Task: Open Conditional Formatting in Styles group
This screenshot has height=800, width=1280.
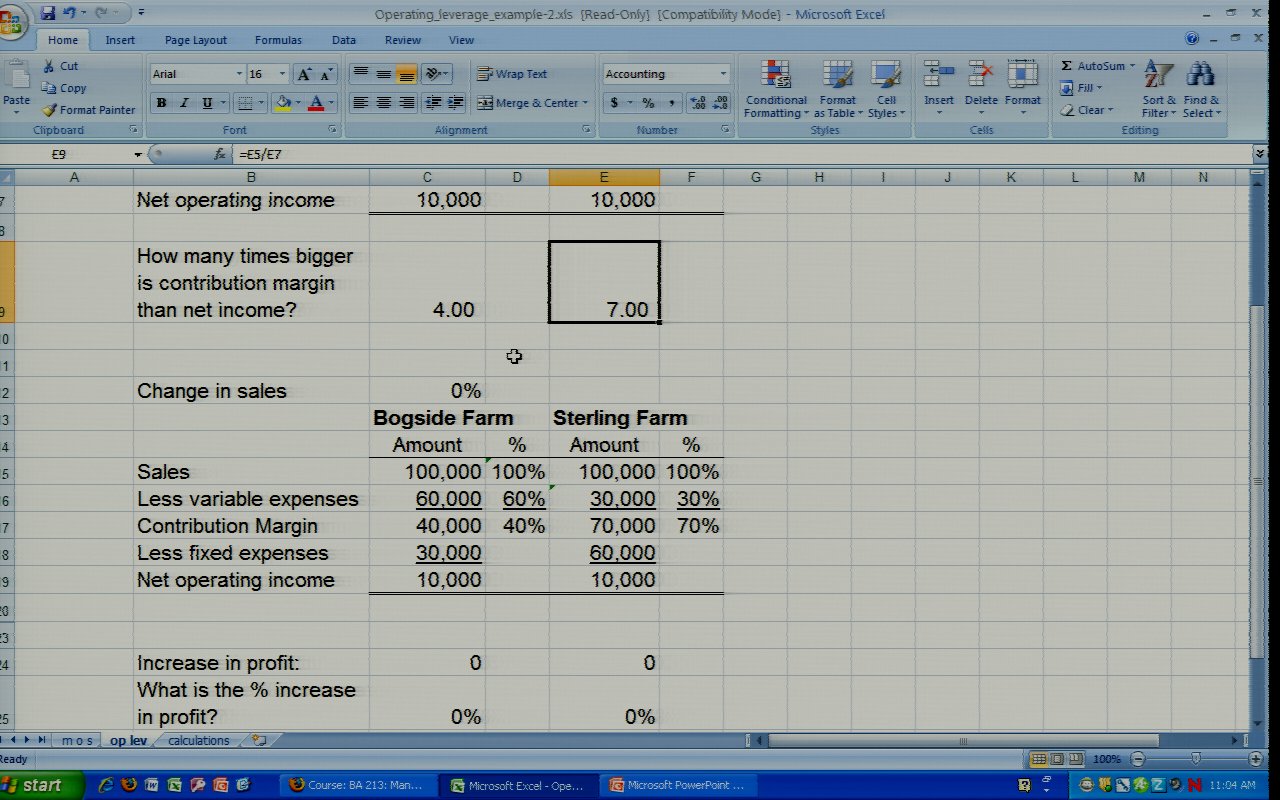Action: (775, 89)
